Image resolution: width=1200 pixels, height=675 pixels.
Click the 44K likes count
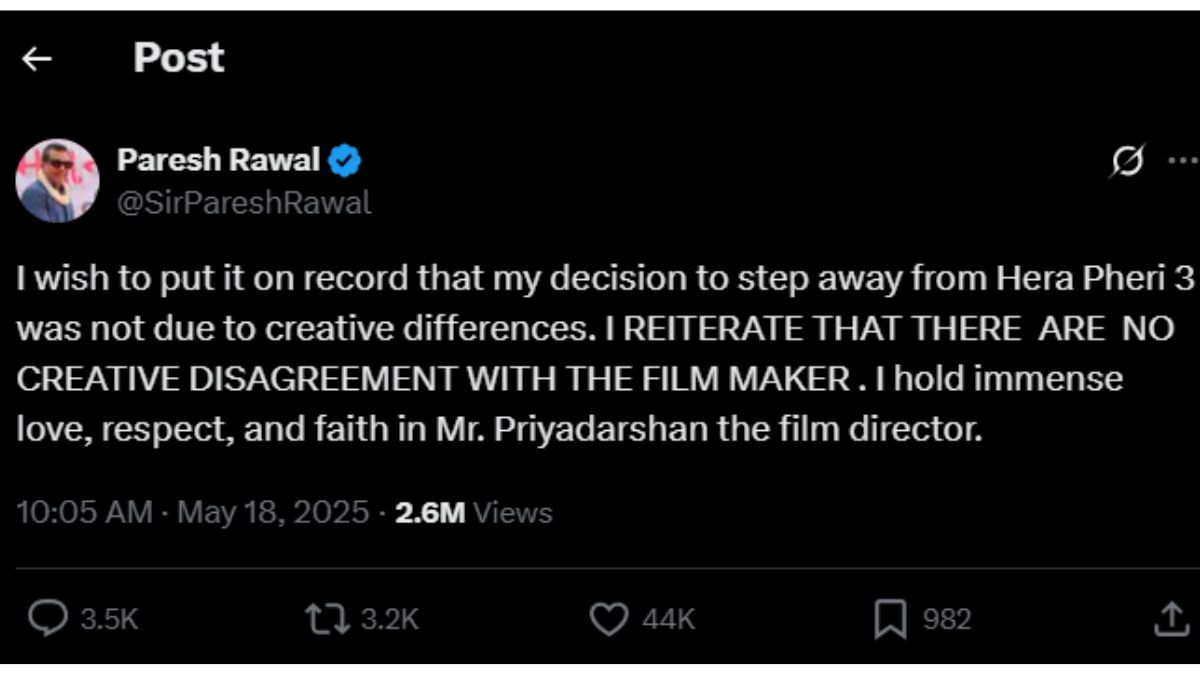[668, 620]
